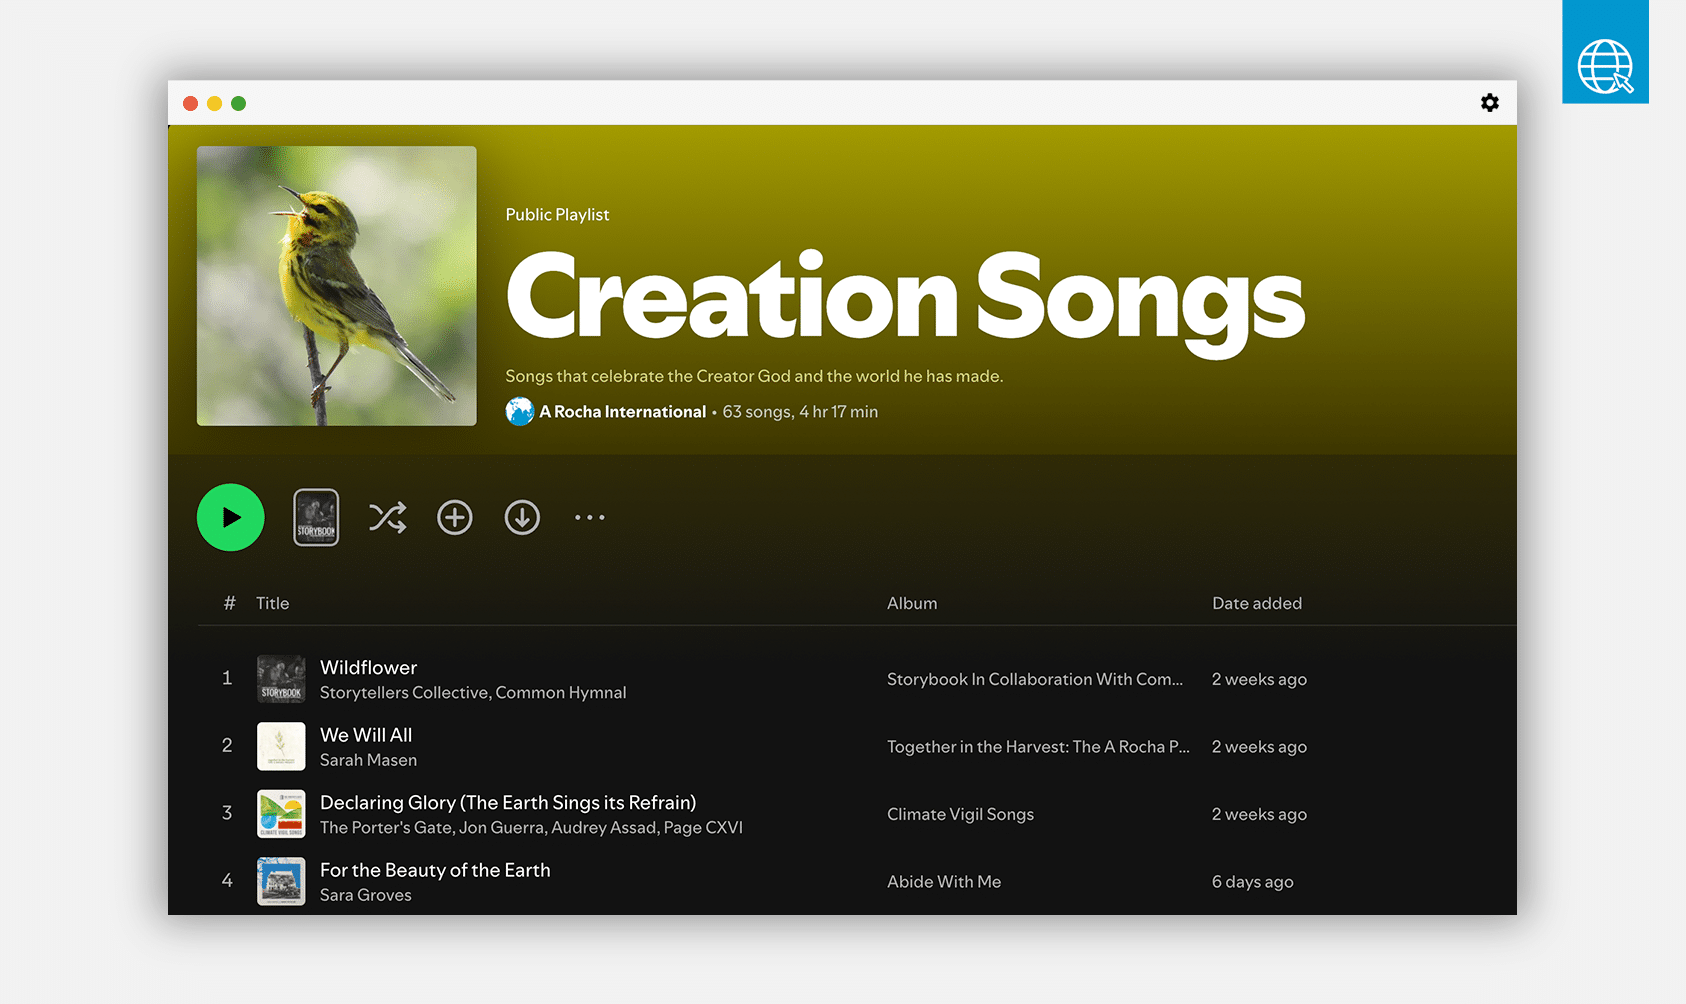1686x1004 pixels.
Task: Open the Climate Vigil Songs album
Action: click(x=960, y=814)
